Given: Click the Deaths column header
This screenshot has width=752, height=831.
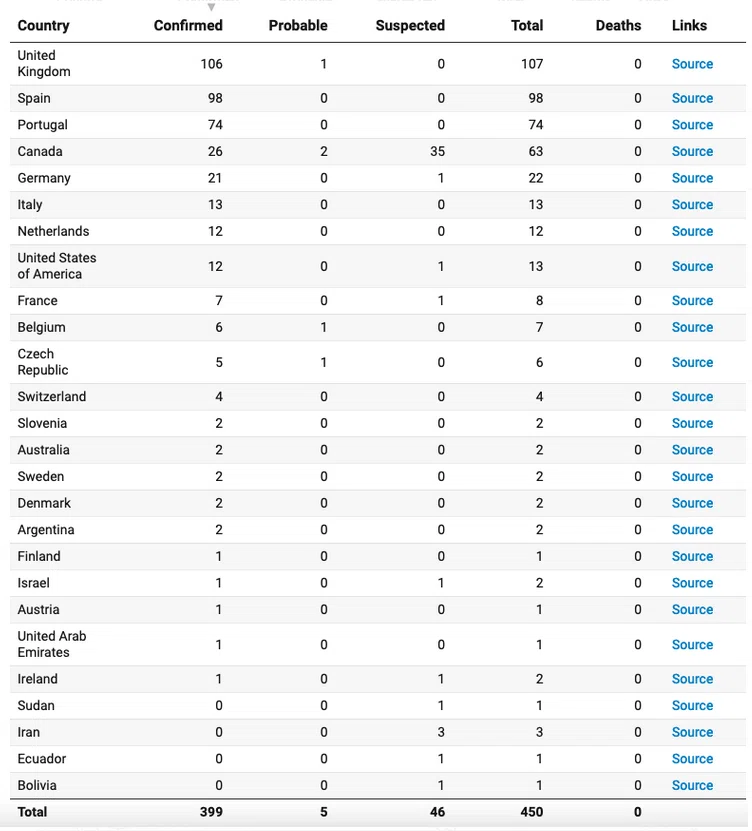Looking at the screenshot, I should click(x=618, y=25).
